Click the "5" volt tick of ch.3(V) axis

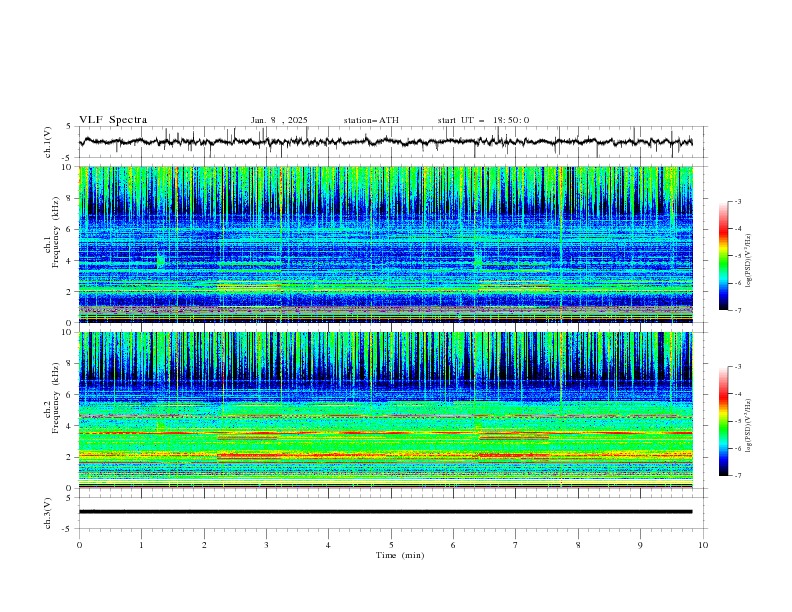coord(69,497)
